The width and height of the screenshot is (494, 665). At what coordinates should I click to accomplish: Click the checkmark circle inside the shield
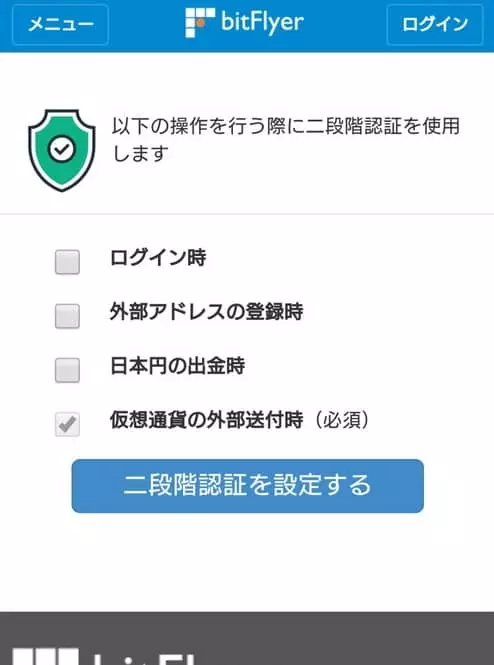pos(62,149)
